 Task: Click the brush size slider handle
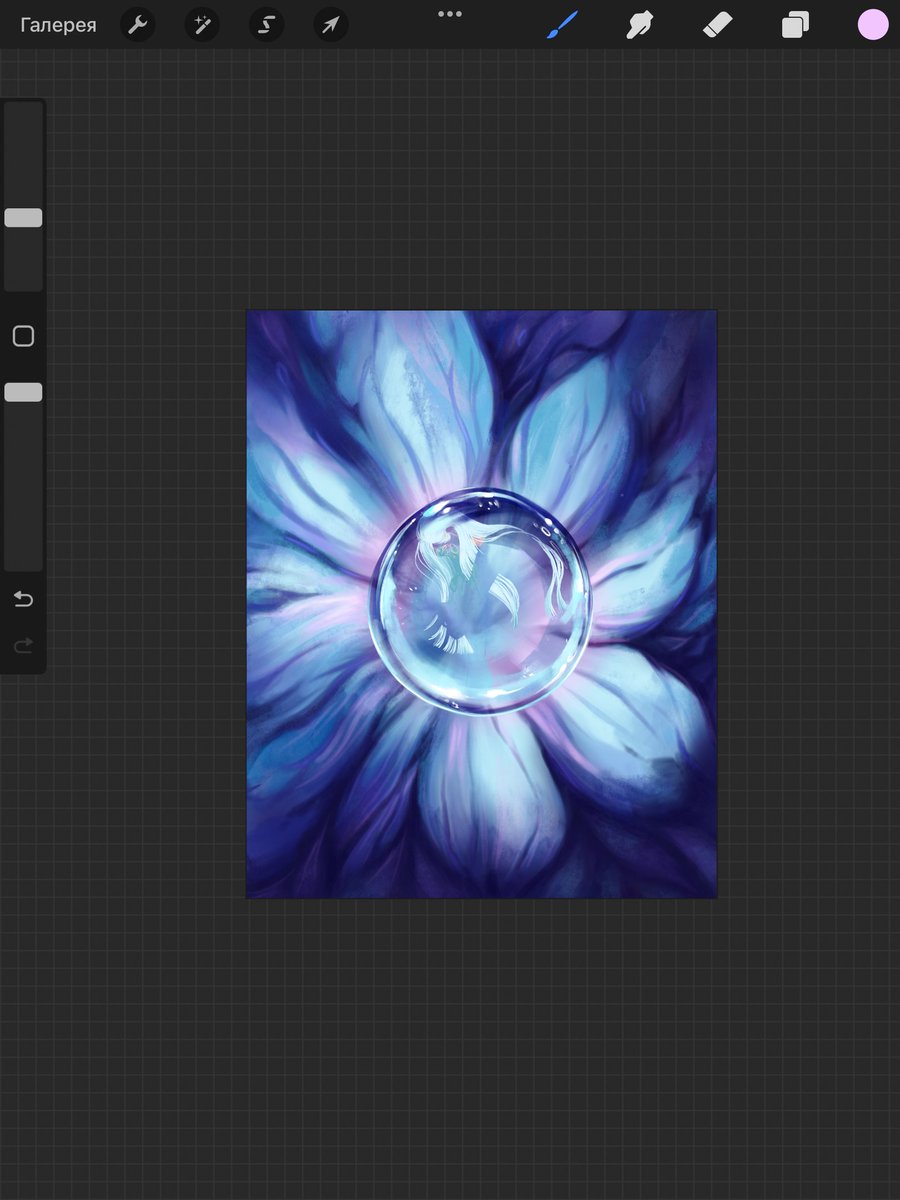pos(23,218)
